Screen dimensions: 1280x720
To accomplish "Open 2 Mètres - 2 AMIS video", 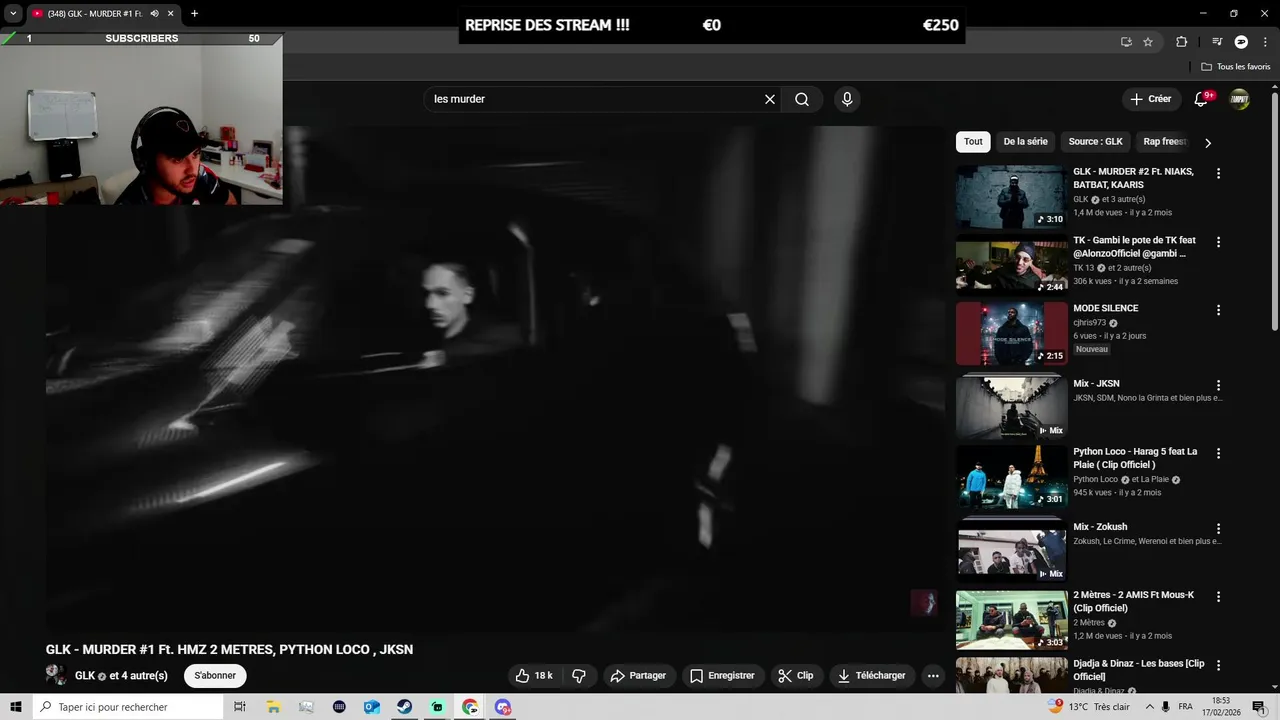I will coord(1011,620).
